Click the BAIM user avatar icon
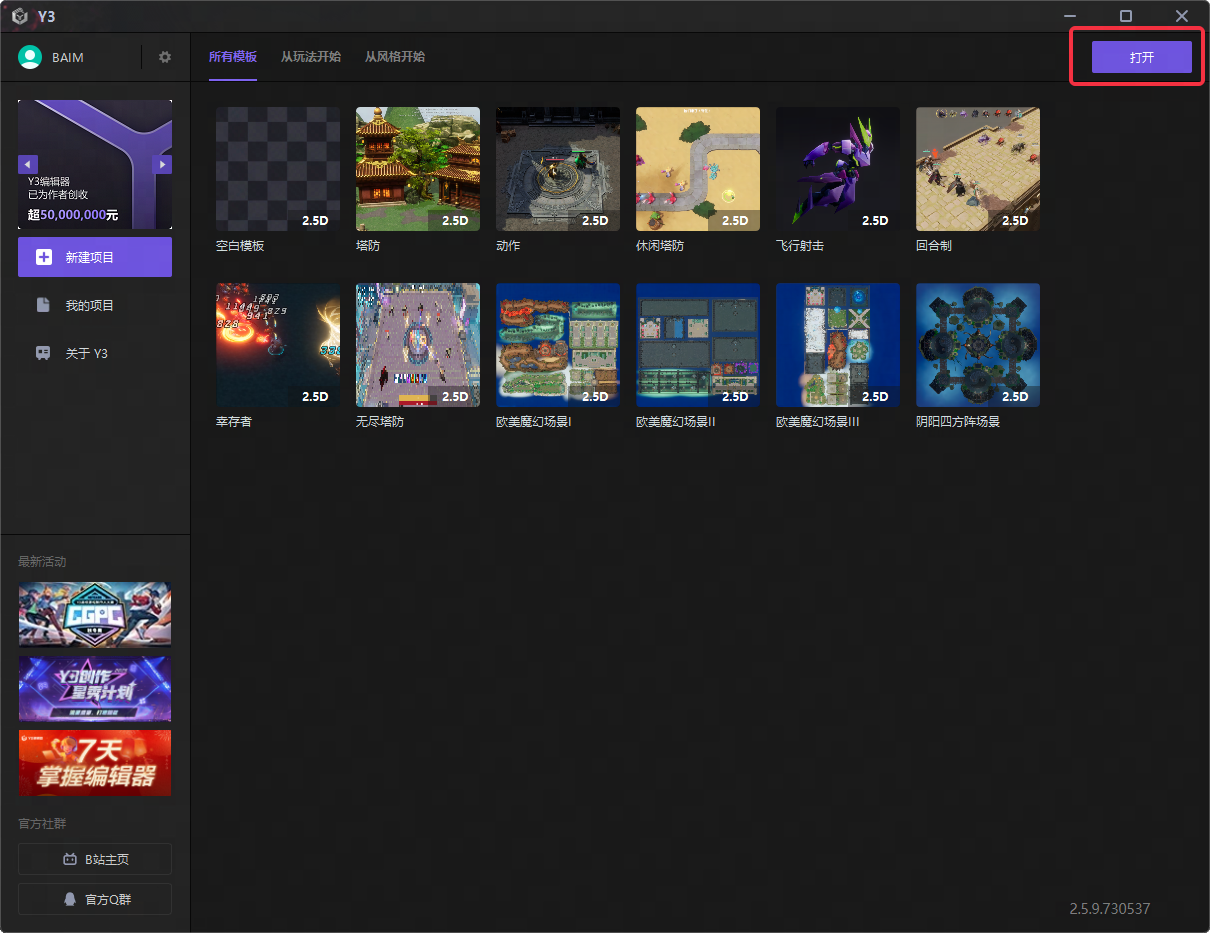 click(x=30, y=57)
